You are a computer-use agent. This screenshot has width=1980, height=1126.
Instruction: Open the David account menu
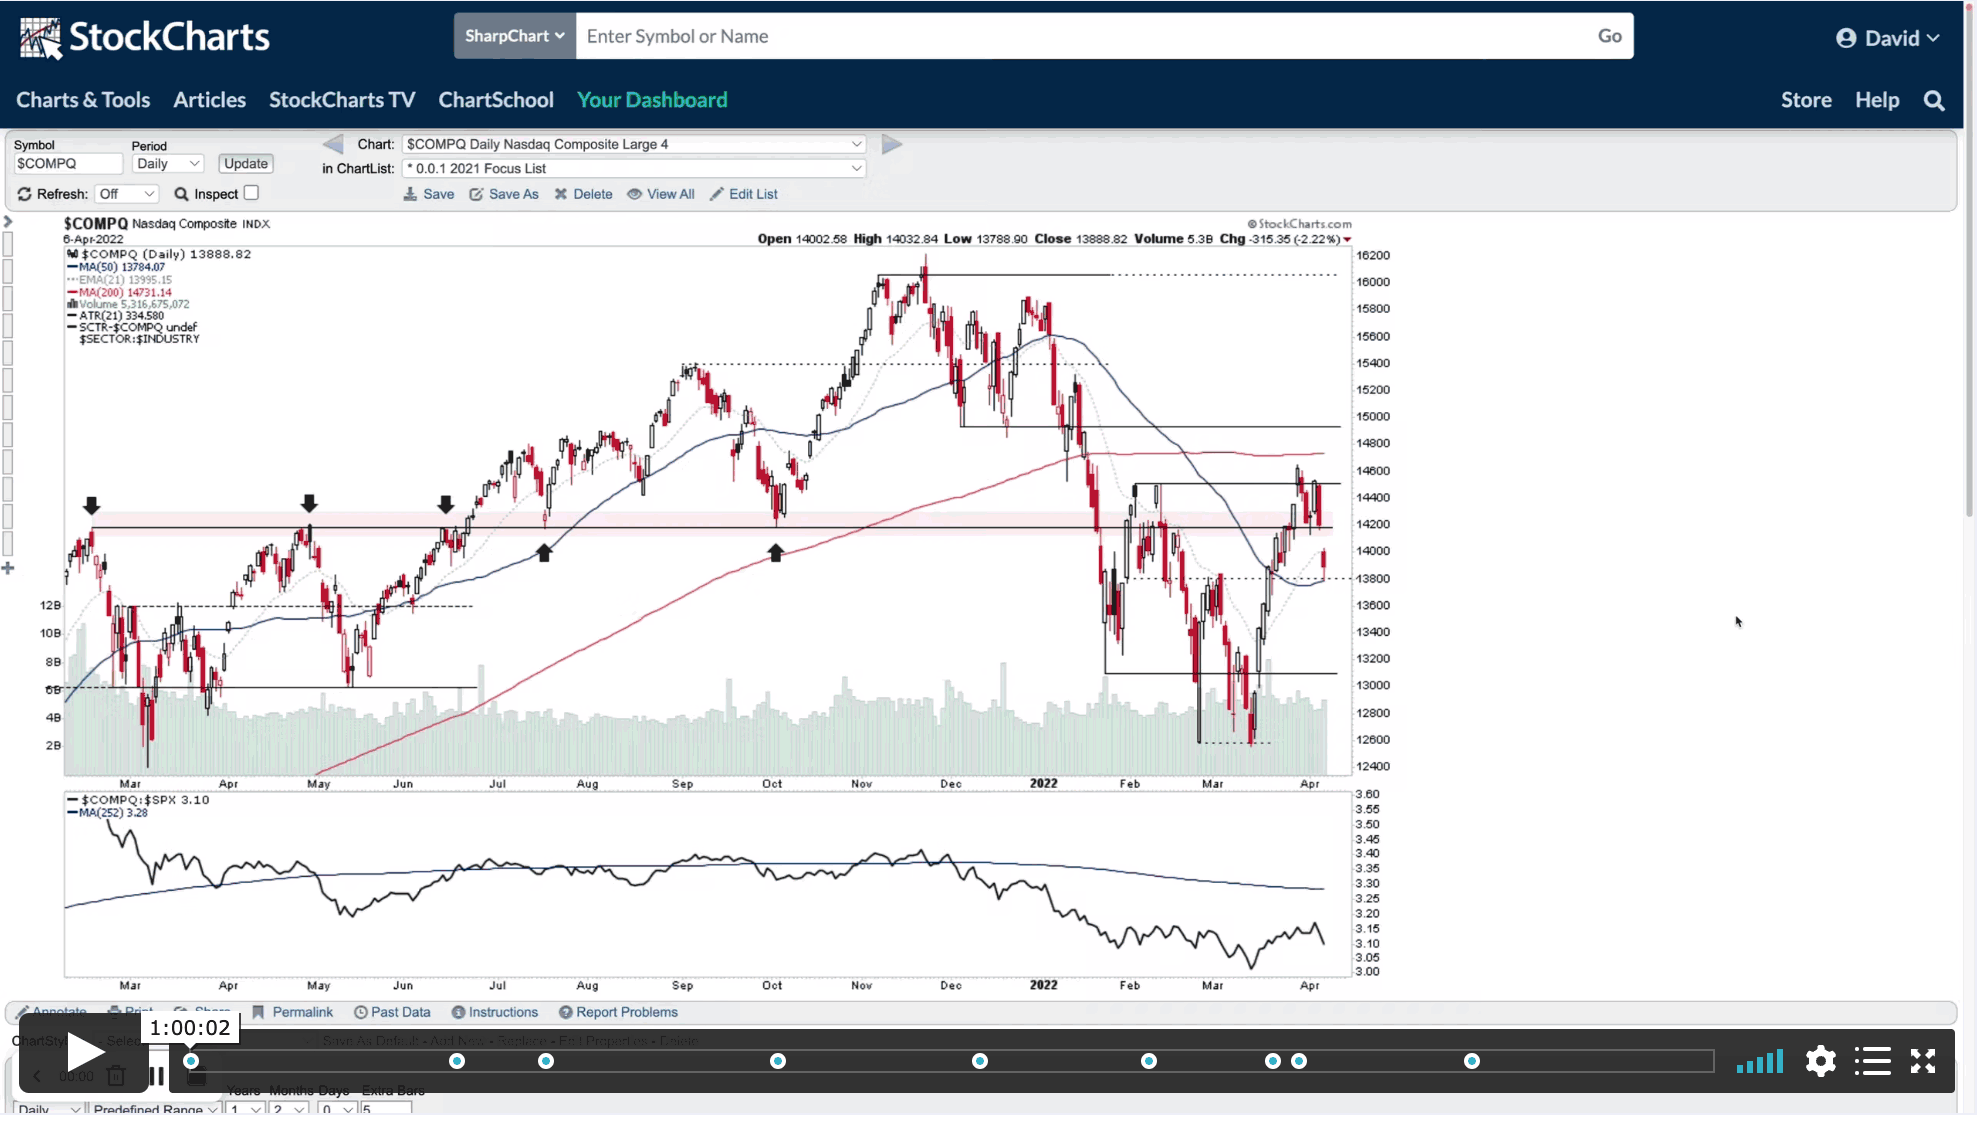click(1890, 38)
